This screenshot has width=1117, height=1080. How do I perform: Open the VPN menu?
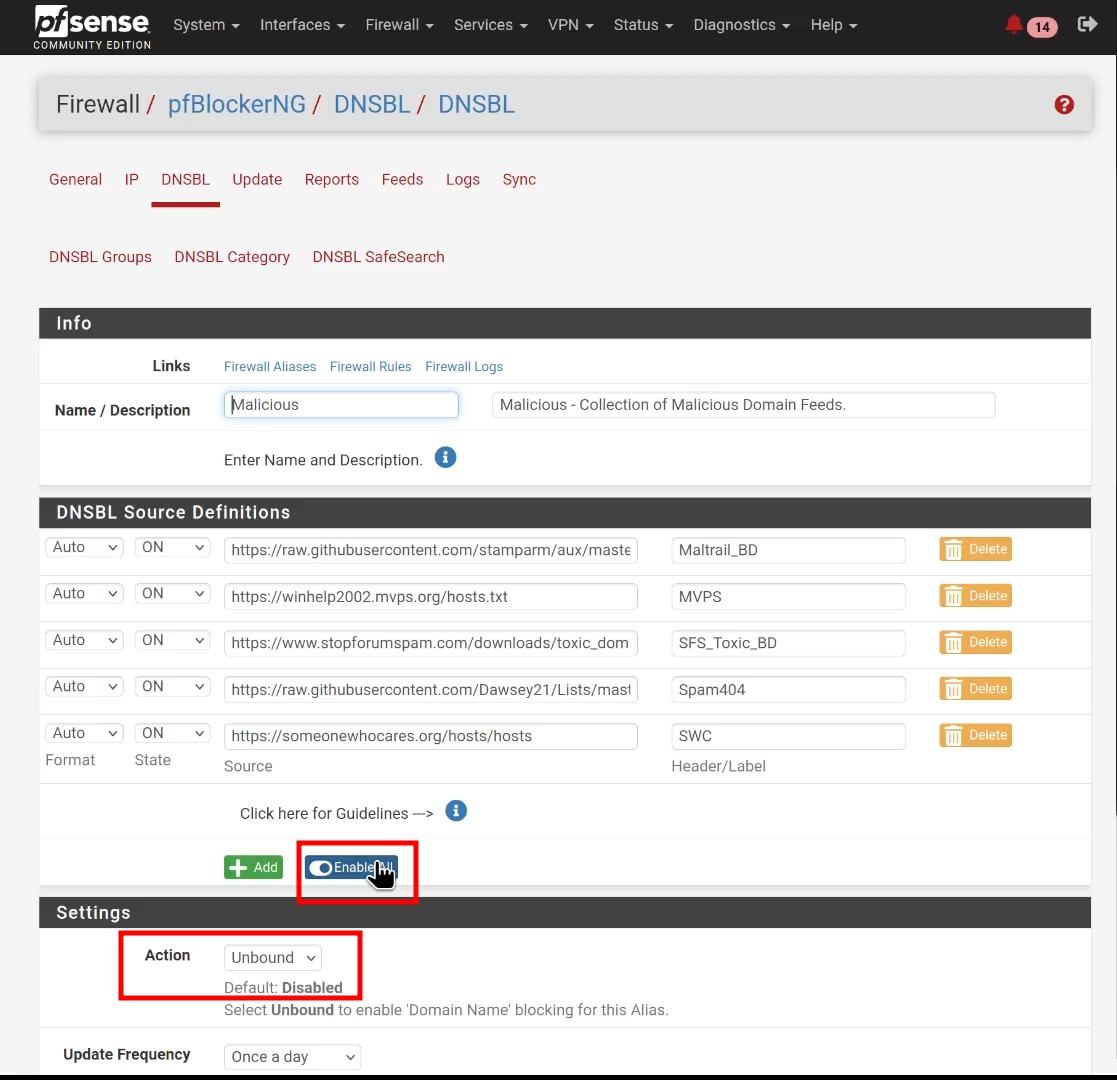[570, 25]
